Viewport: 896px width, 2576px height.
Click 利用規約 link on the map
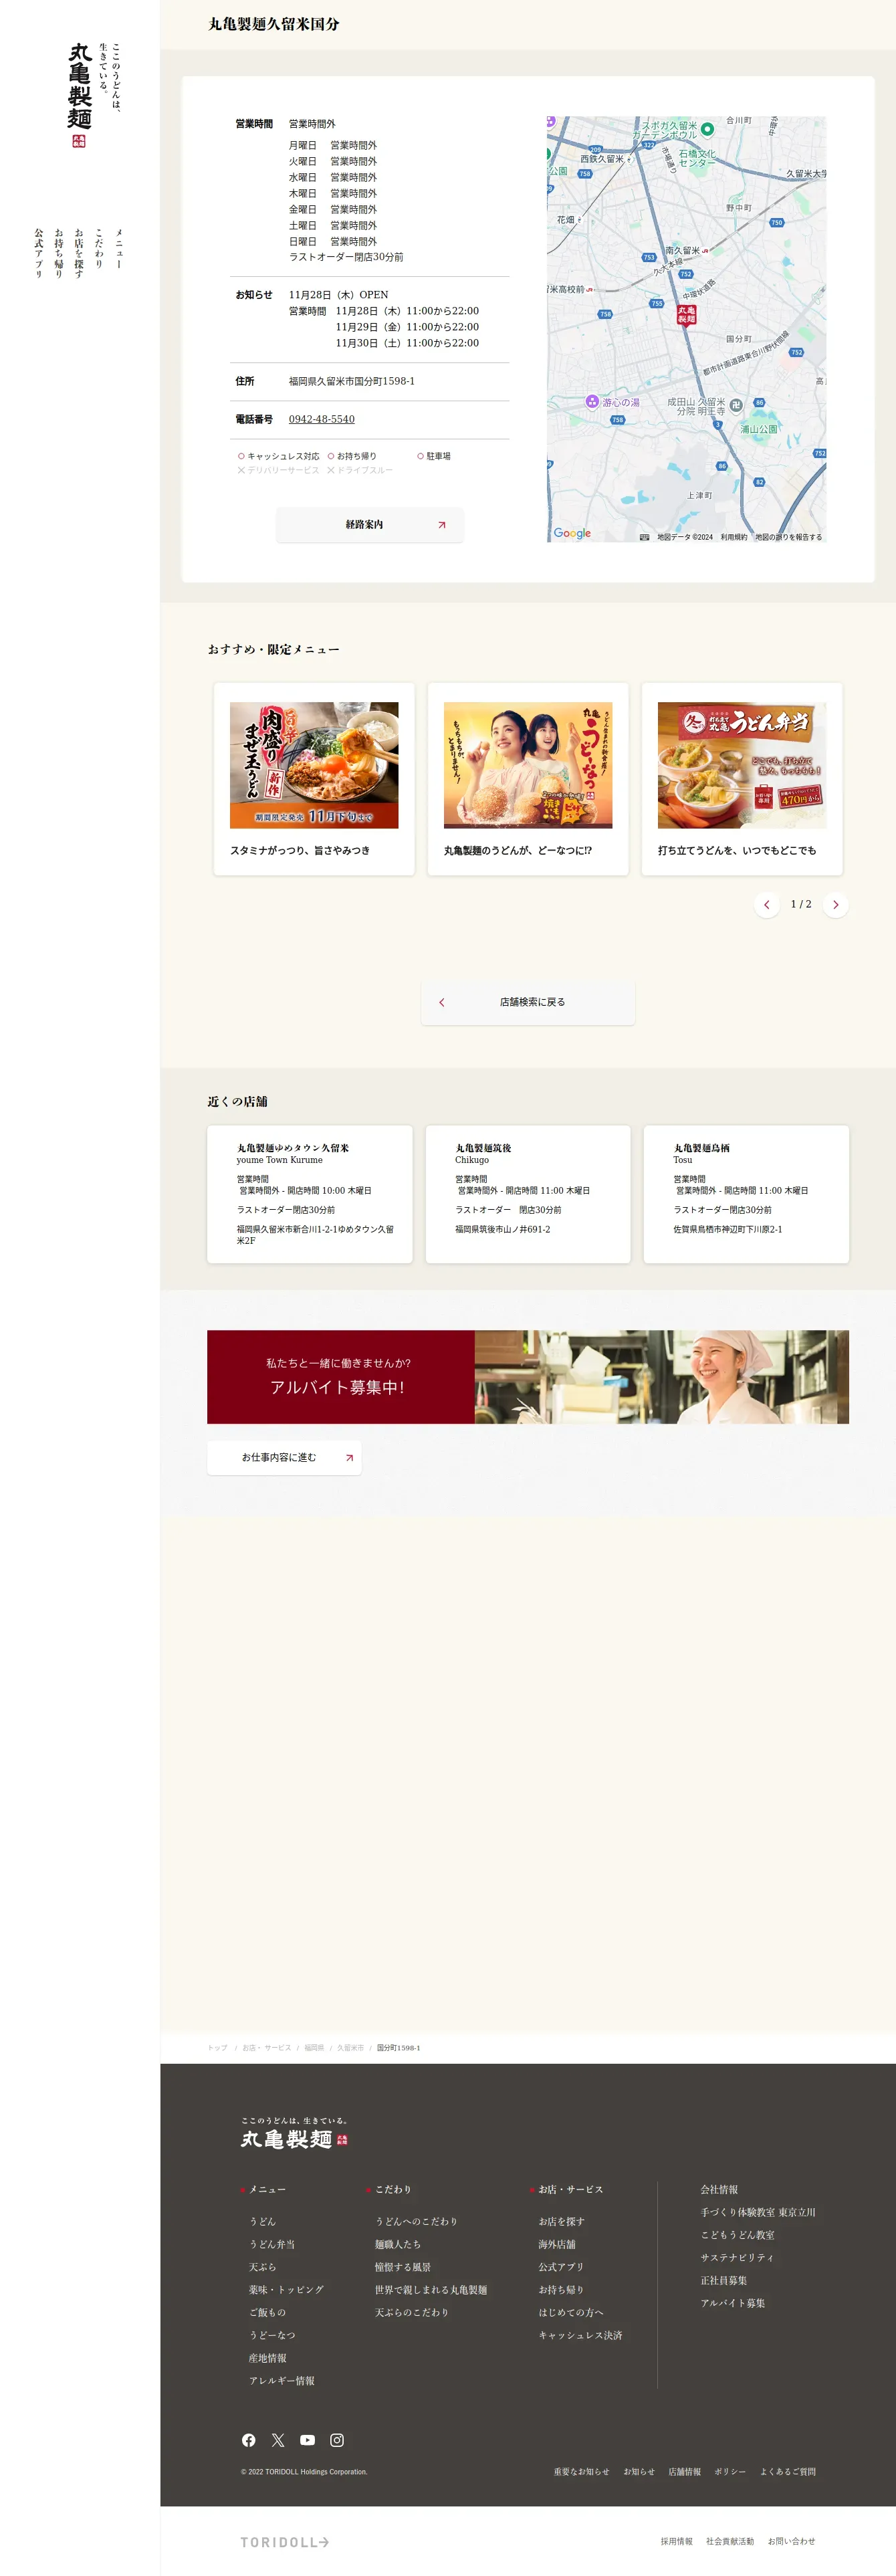point(734,537)
